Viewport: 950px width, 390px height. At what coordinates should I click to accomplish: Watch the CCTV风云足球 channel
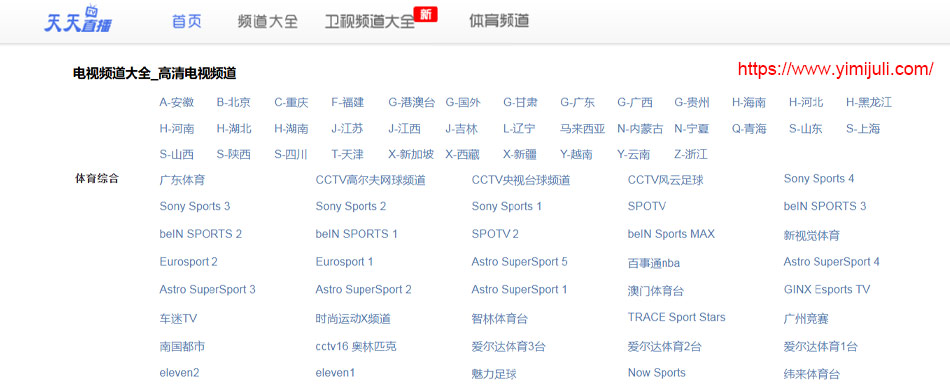tap(666, 180)
